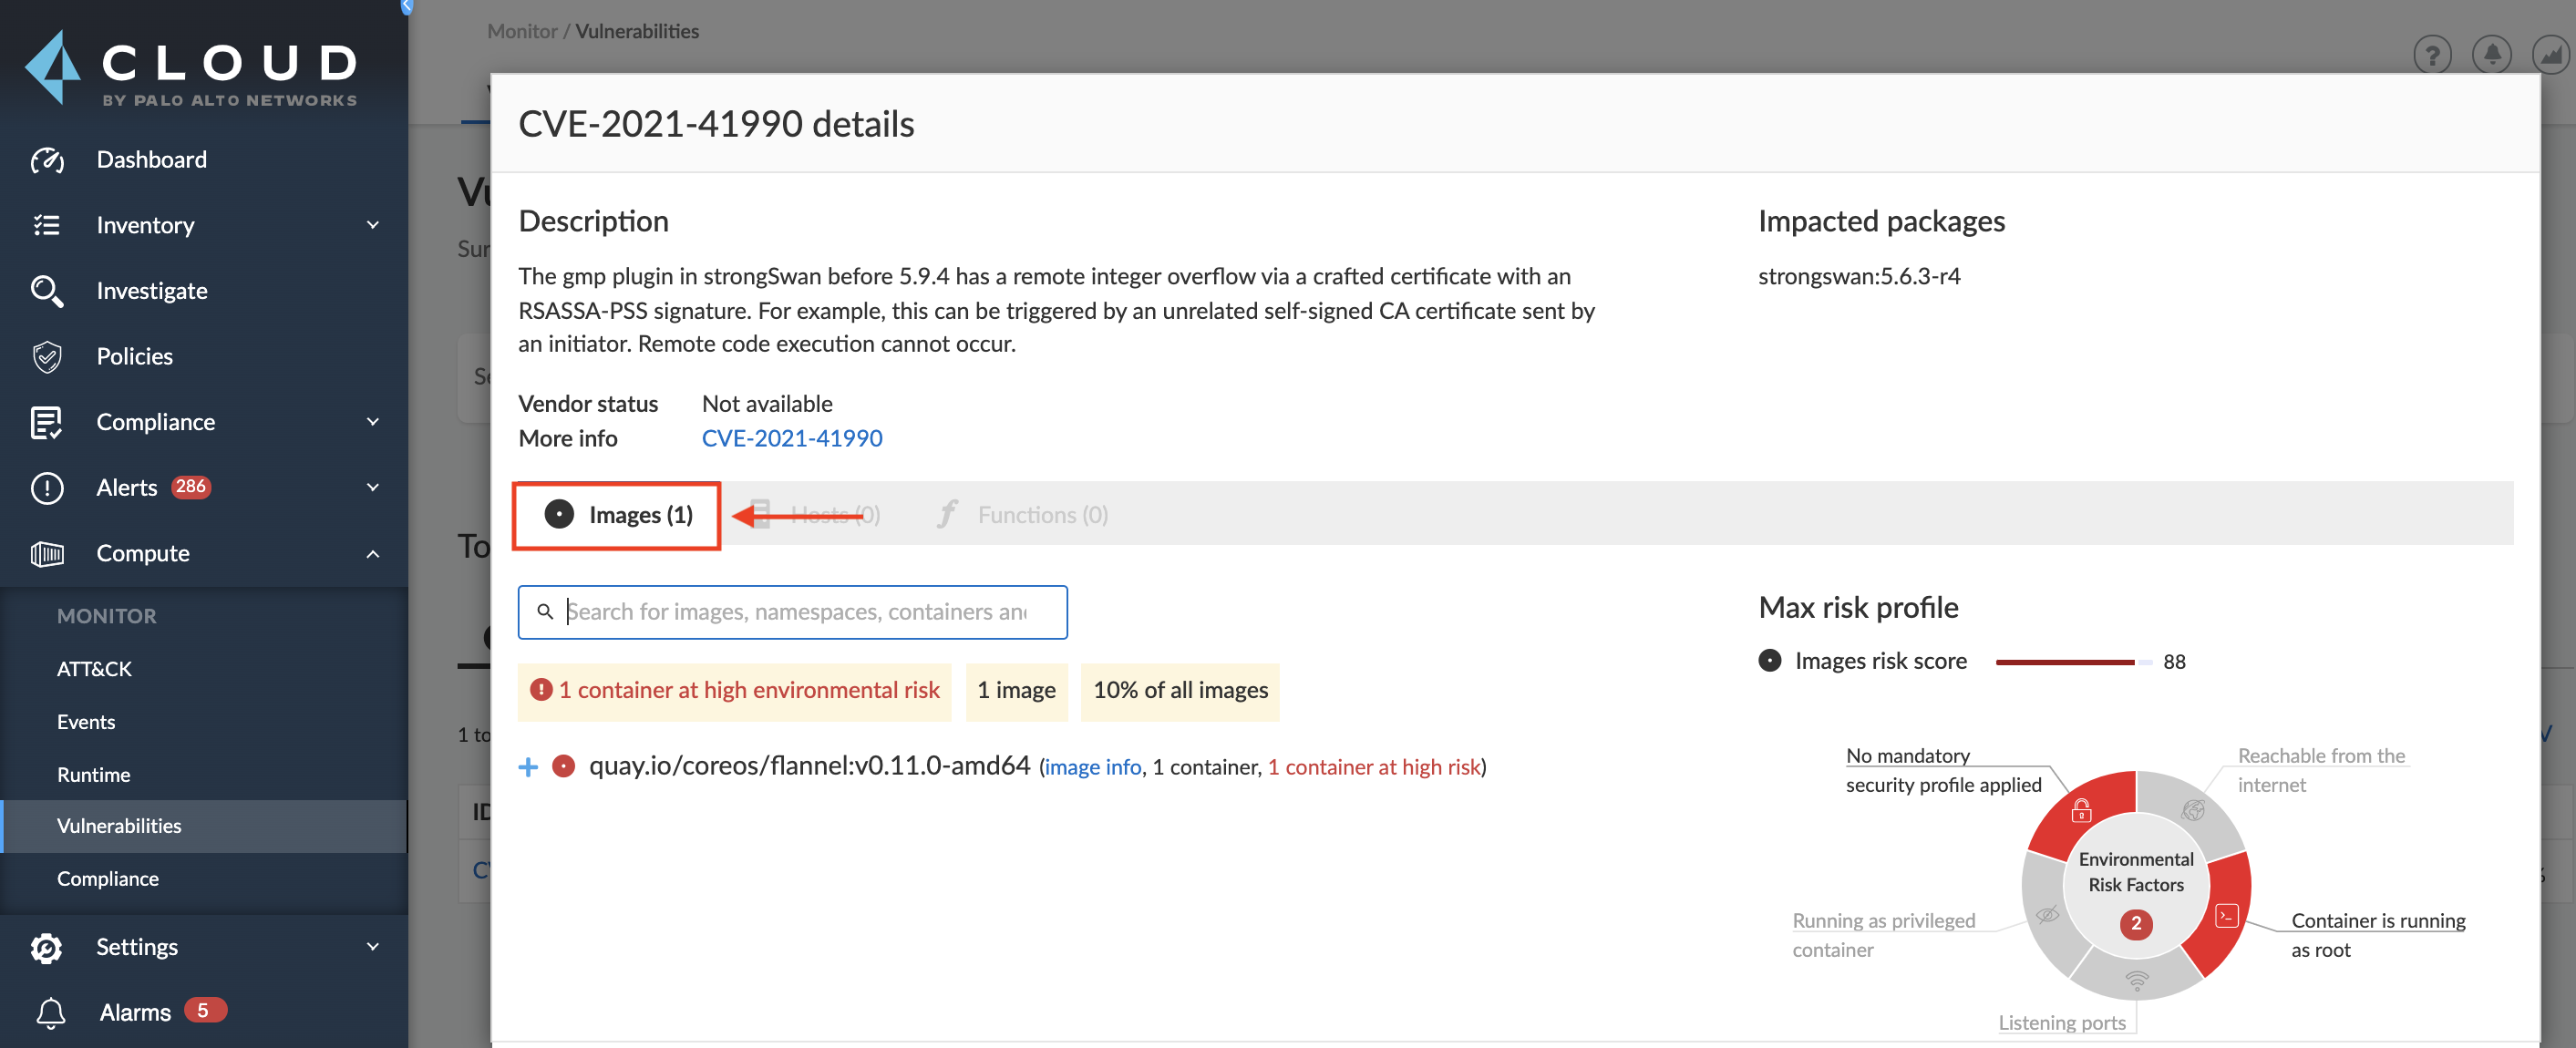Click the lock icon in risk factors chart
This screenshot has width=2576, height=1048.
(x=2081, y=810)
